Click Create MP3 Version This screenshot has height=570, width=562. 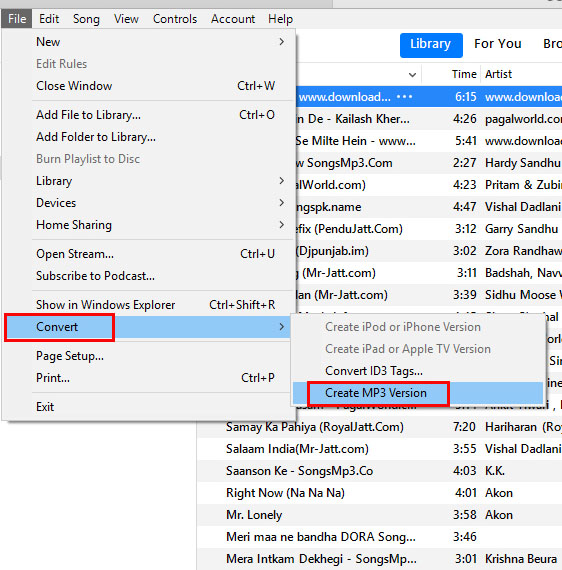[418, 393]
